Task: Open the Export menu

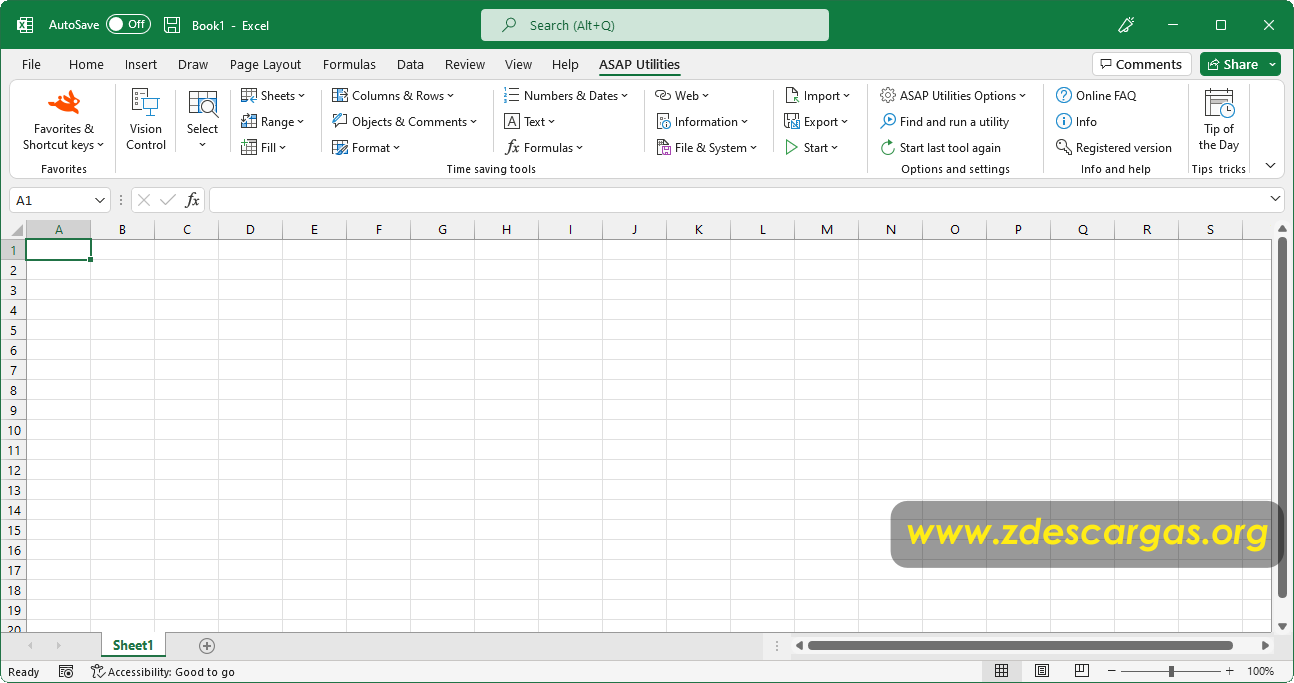Action: 816,122
